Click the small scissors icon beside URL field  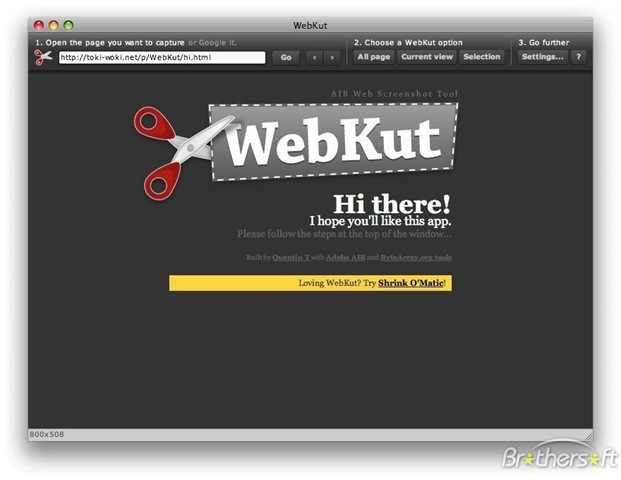(x=43, y=57)
